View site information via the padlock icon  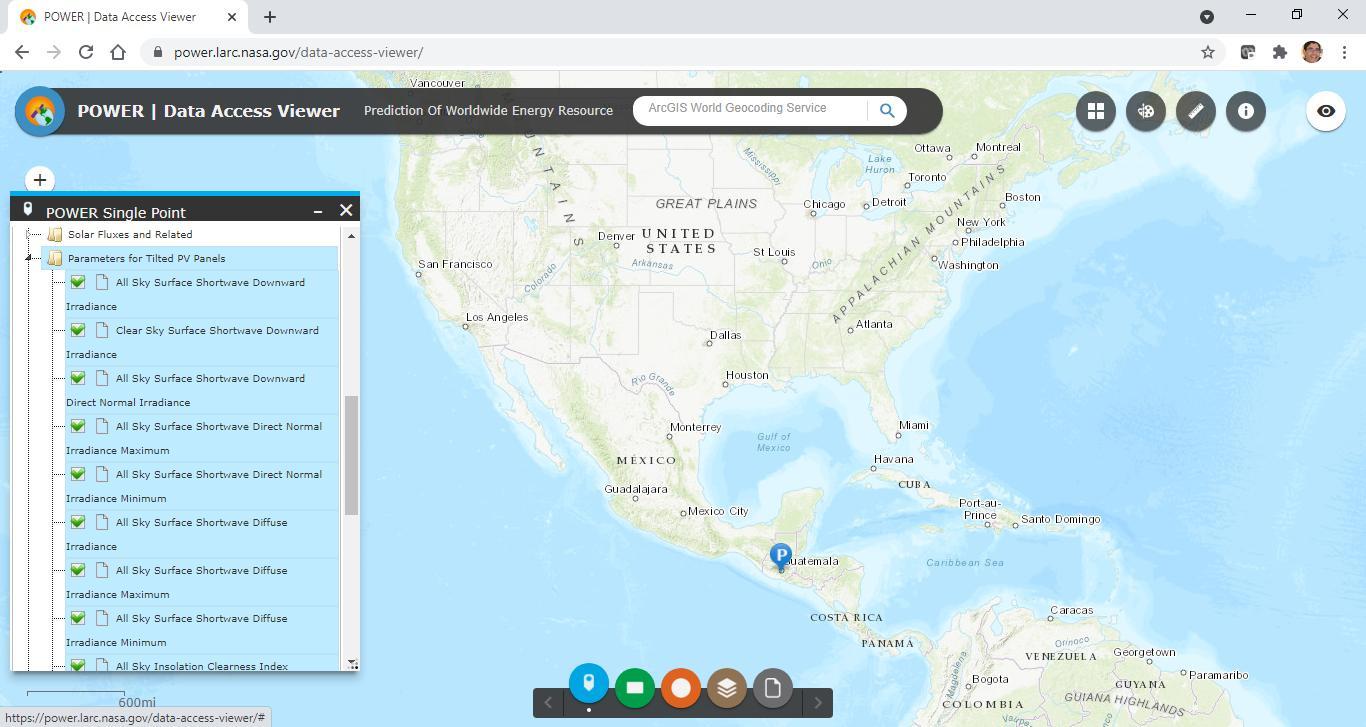coord(157,52)
